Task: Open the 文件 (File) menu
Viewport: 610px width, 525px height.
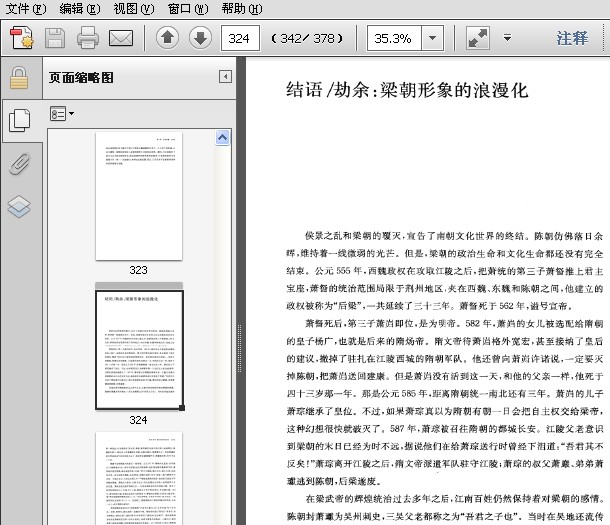Action: pyautogui.click(x=26, y=8)
